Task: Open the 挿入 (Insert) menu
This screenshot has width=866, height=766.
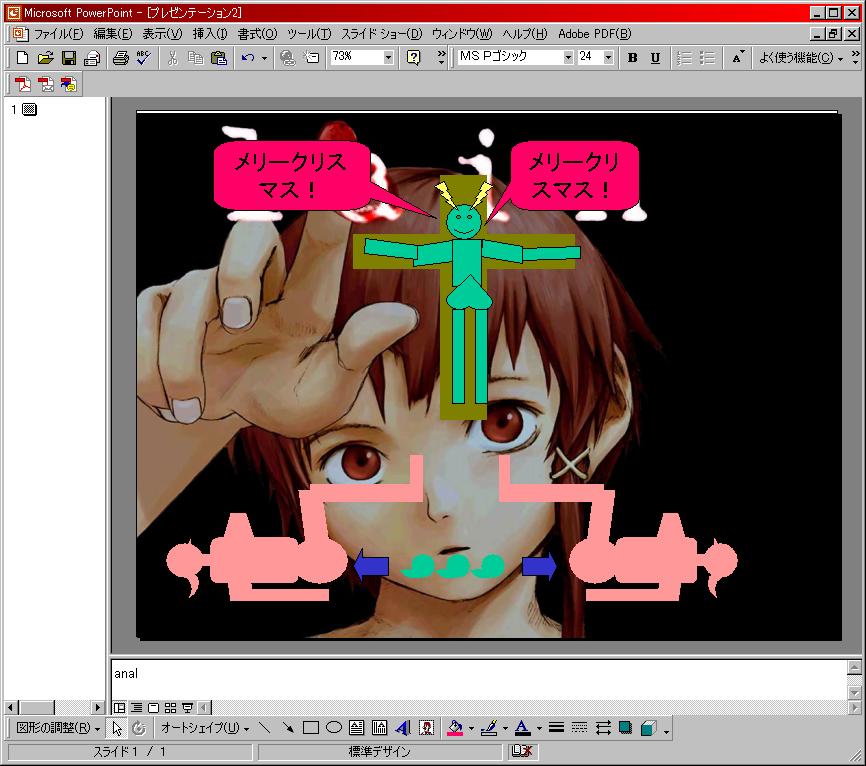Action: tap(210, 33)
